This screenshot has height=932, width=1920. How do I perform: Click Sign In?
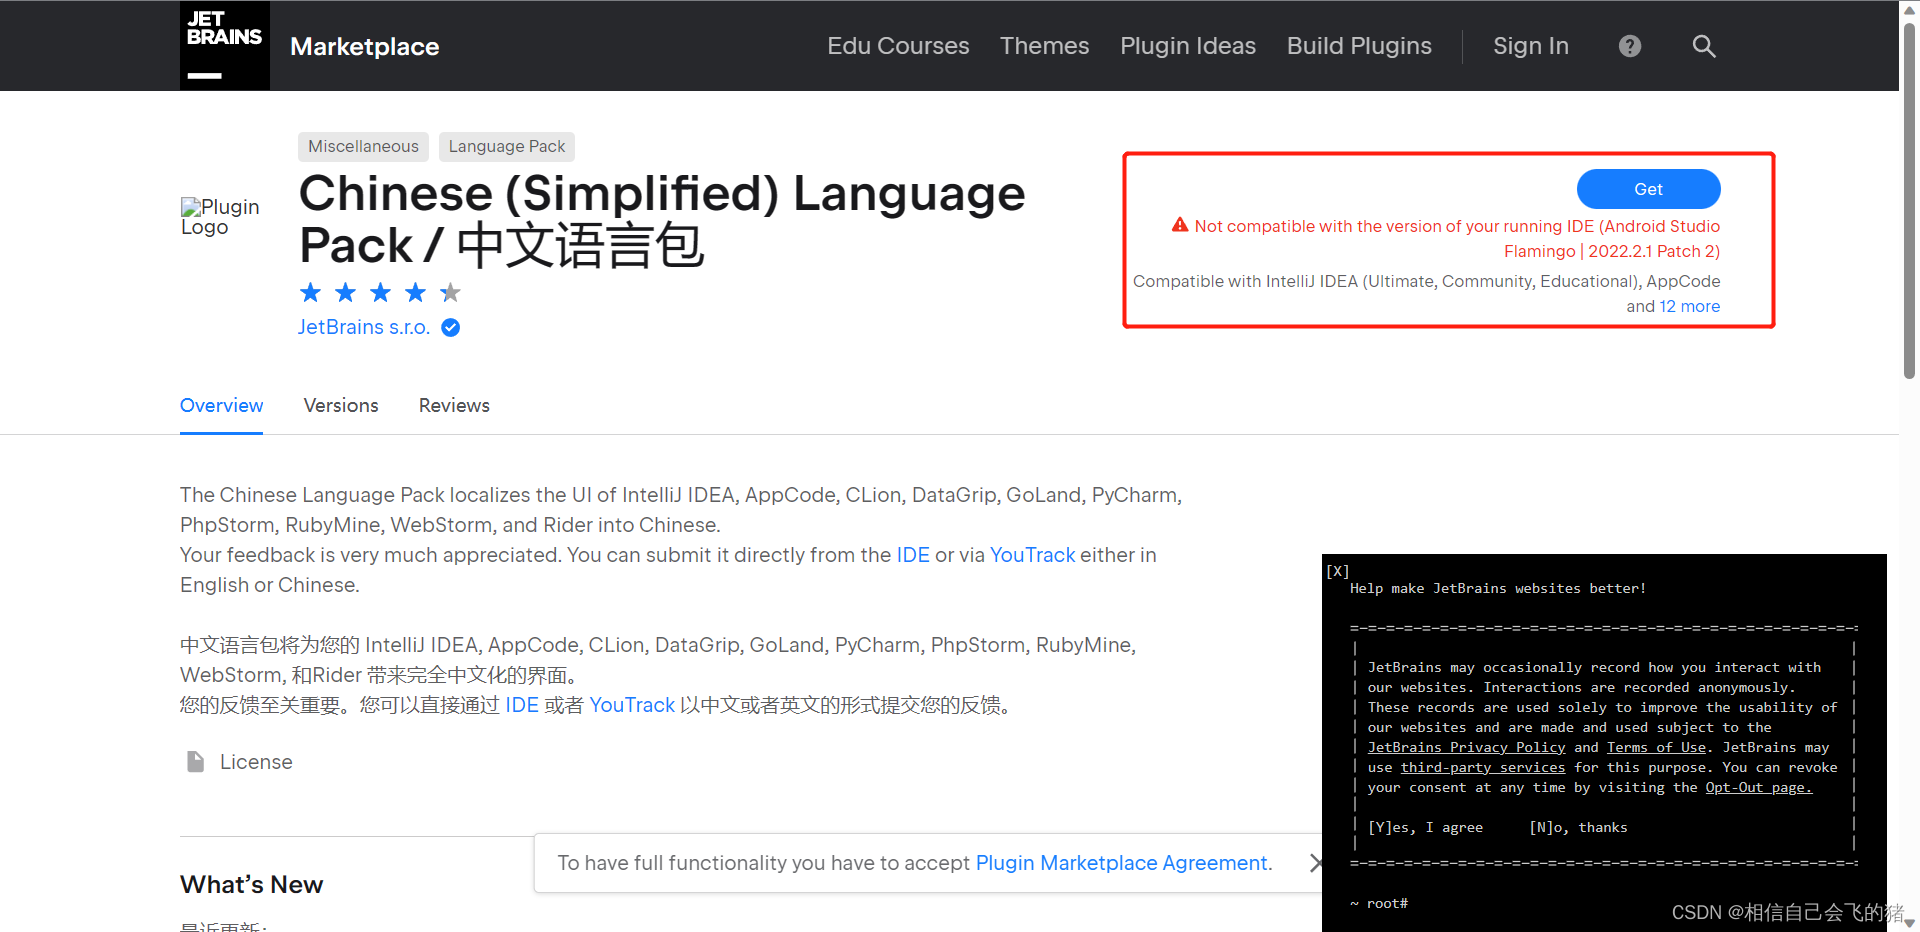1531,46
